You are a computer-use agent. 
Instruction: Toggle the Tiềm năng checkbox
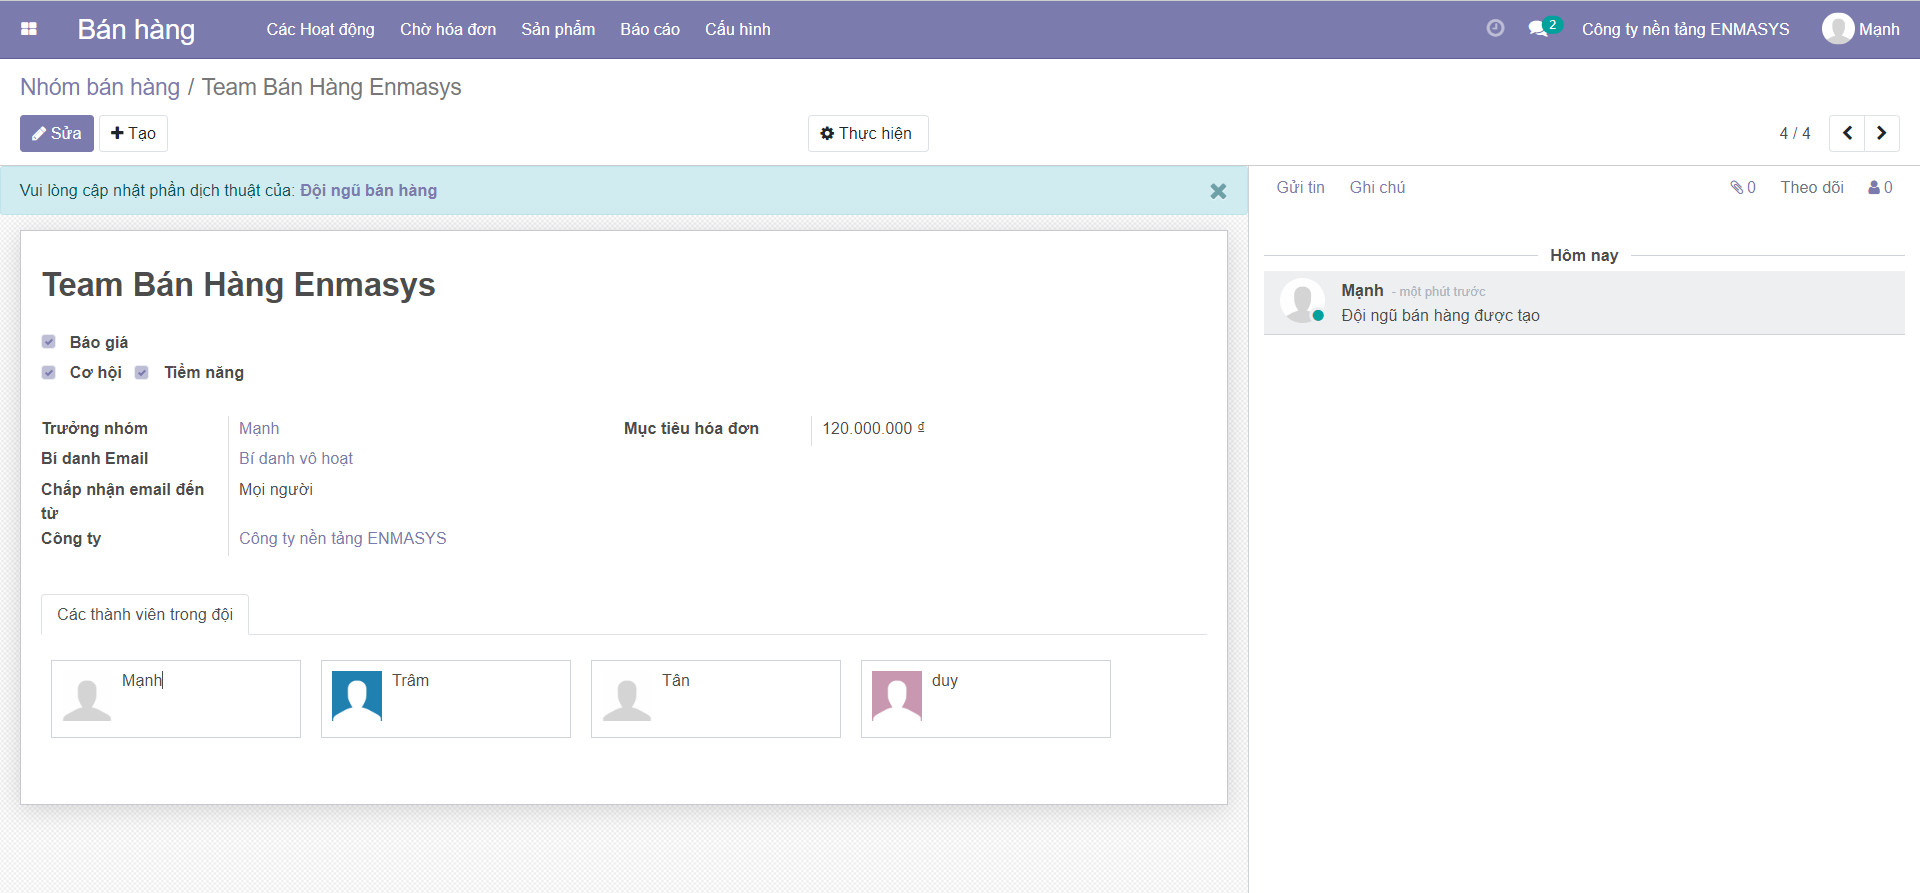pyautogui.click(x=142, y=372)
